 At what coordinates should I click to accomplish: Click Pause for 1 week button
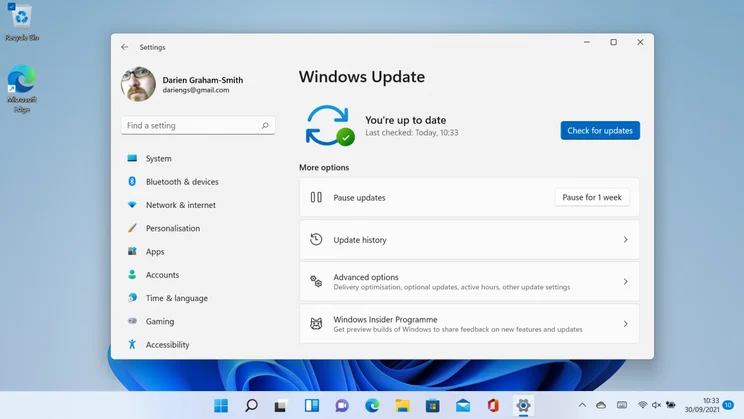[x=592, y=197]
